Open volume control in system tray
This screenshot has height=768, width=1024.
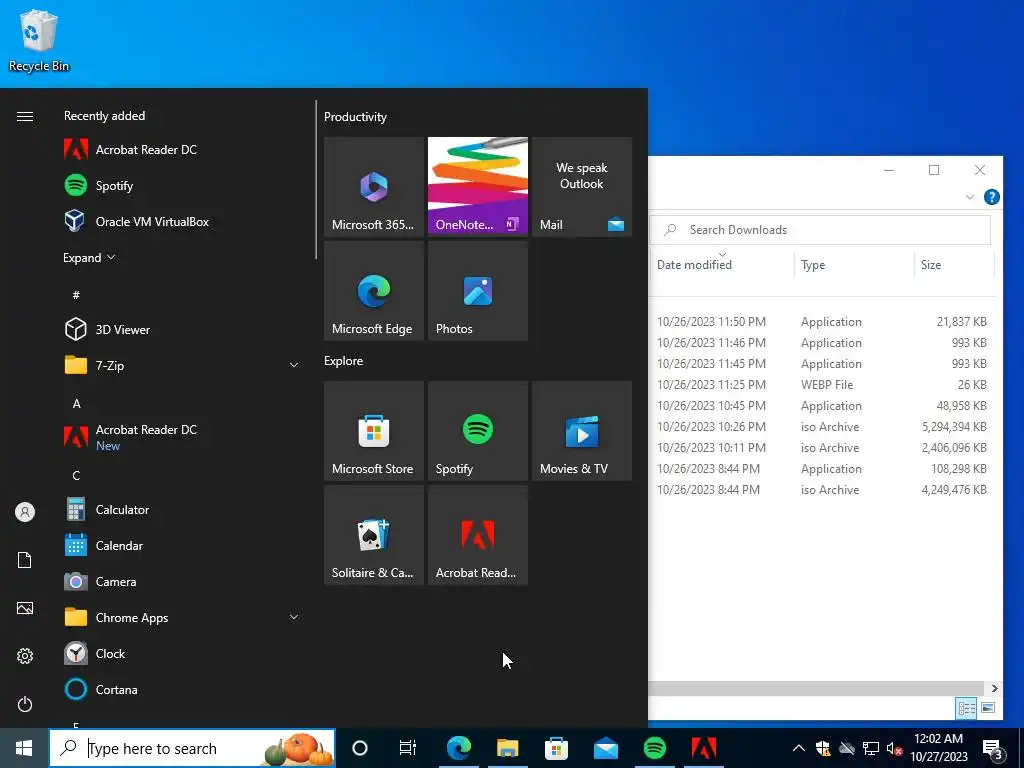894,748
